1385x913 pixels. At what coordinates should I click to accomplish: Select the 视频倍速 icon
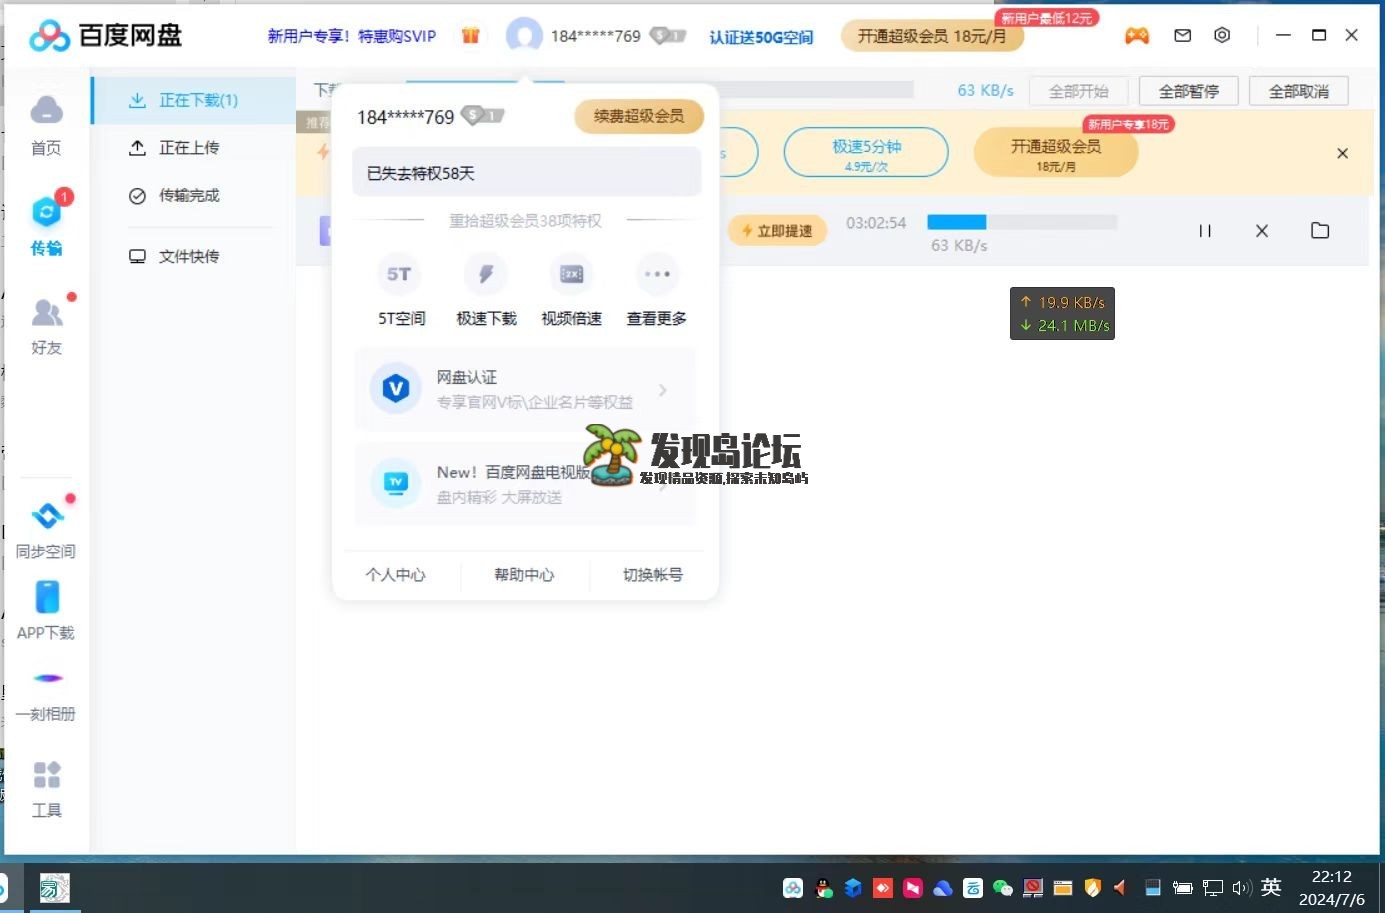click(571, 274)
